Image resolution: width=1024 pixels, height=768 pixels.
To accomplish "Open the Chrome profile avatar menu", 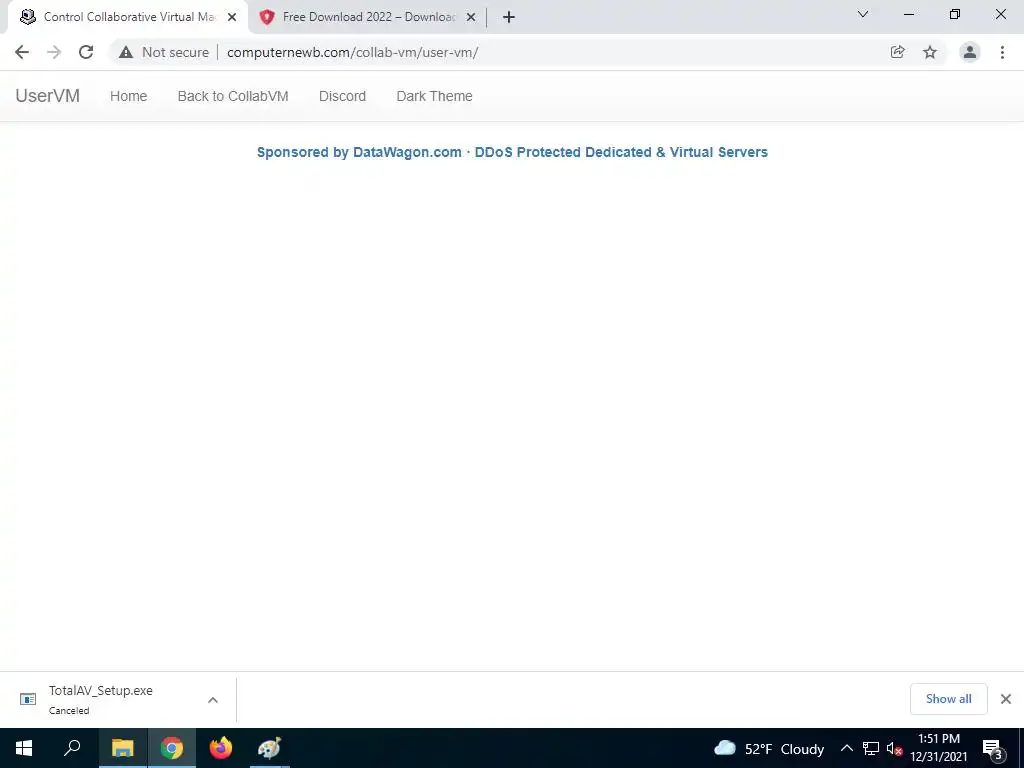I will 970,52.
